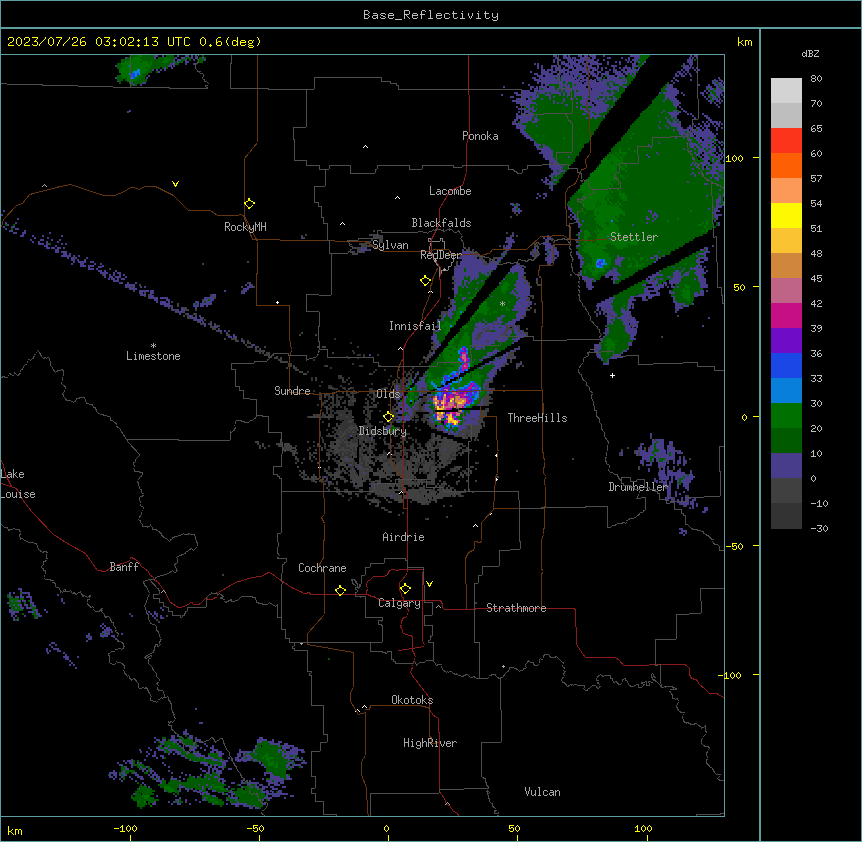Click the yellow diamond marker above Calgary
Screen dimensions: 862x842
[x=405, y=589]
